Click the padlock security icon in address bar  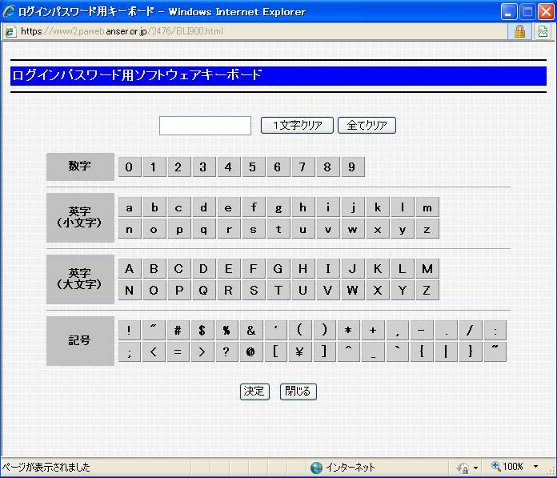(519, 32)
